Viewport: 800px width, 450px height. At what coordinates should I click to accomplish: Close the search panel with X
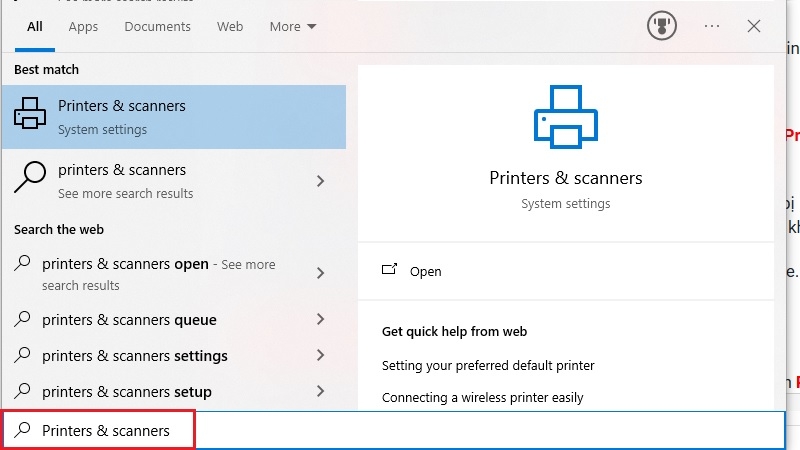754,26
